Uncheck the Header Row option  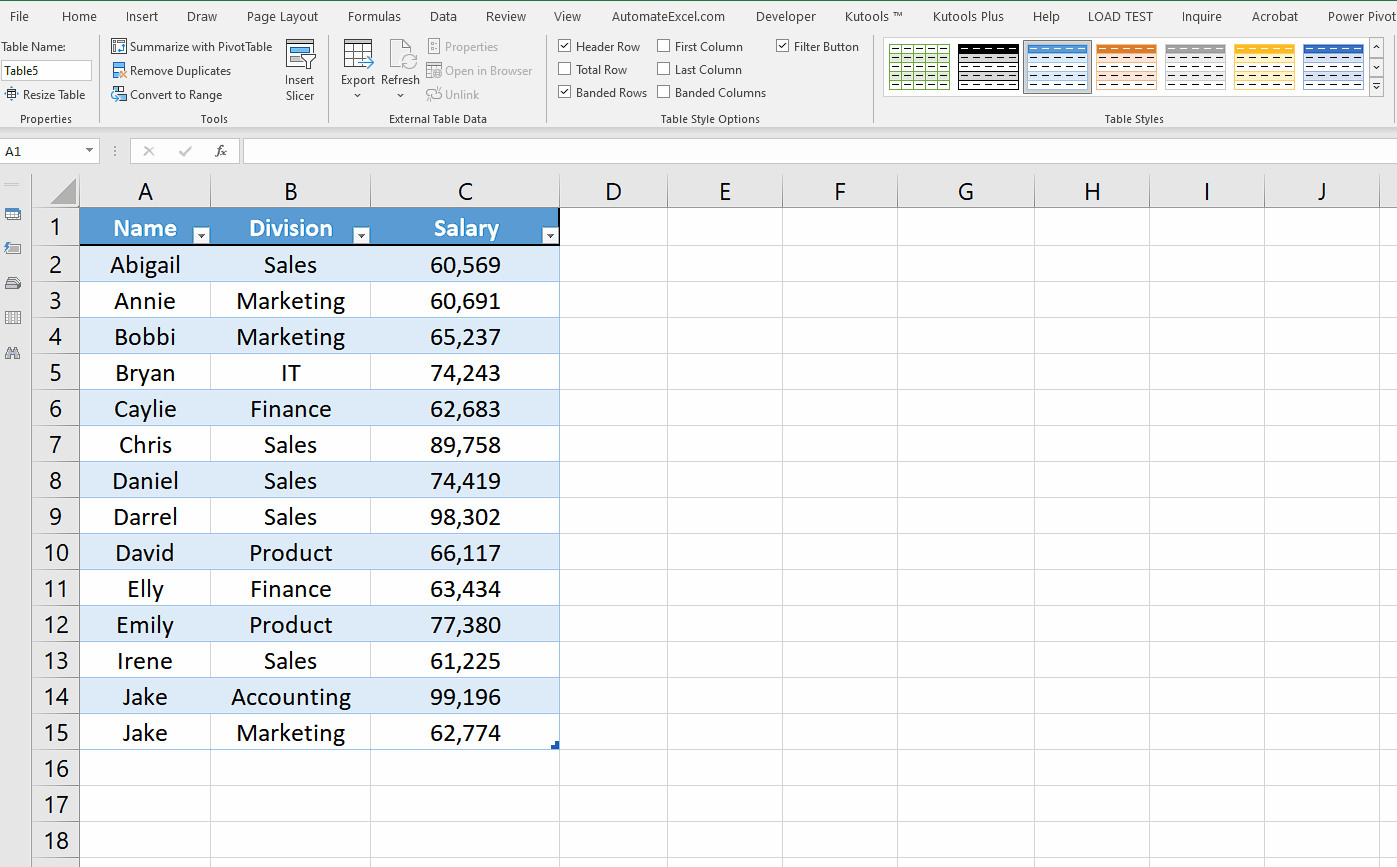coord(566,46)
